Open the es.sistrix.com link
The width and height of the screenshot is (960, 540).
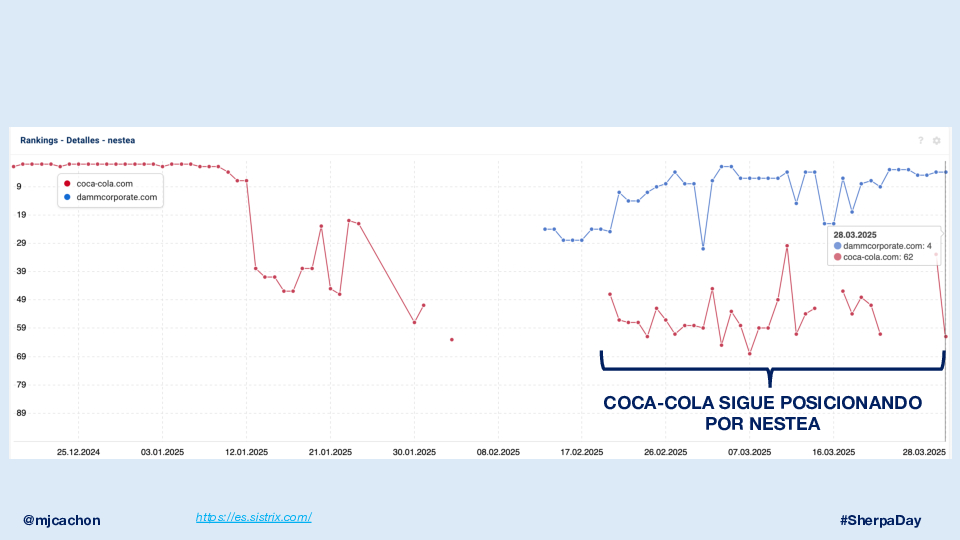254,517
